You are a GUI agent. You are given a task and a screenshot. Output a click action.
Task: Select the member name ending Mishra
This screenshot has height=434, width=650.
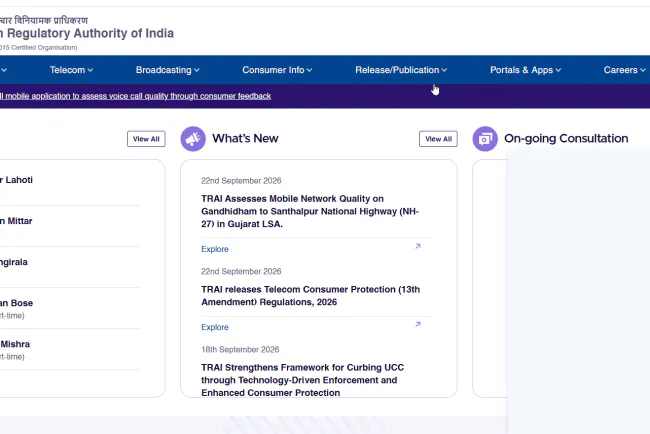point(15,344)
